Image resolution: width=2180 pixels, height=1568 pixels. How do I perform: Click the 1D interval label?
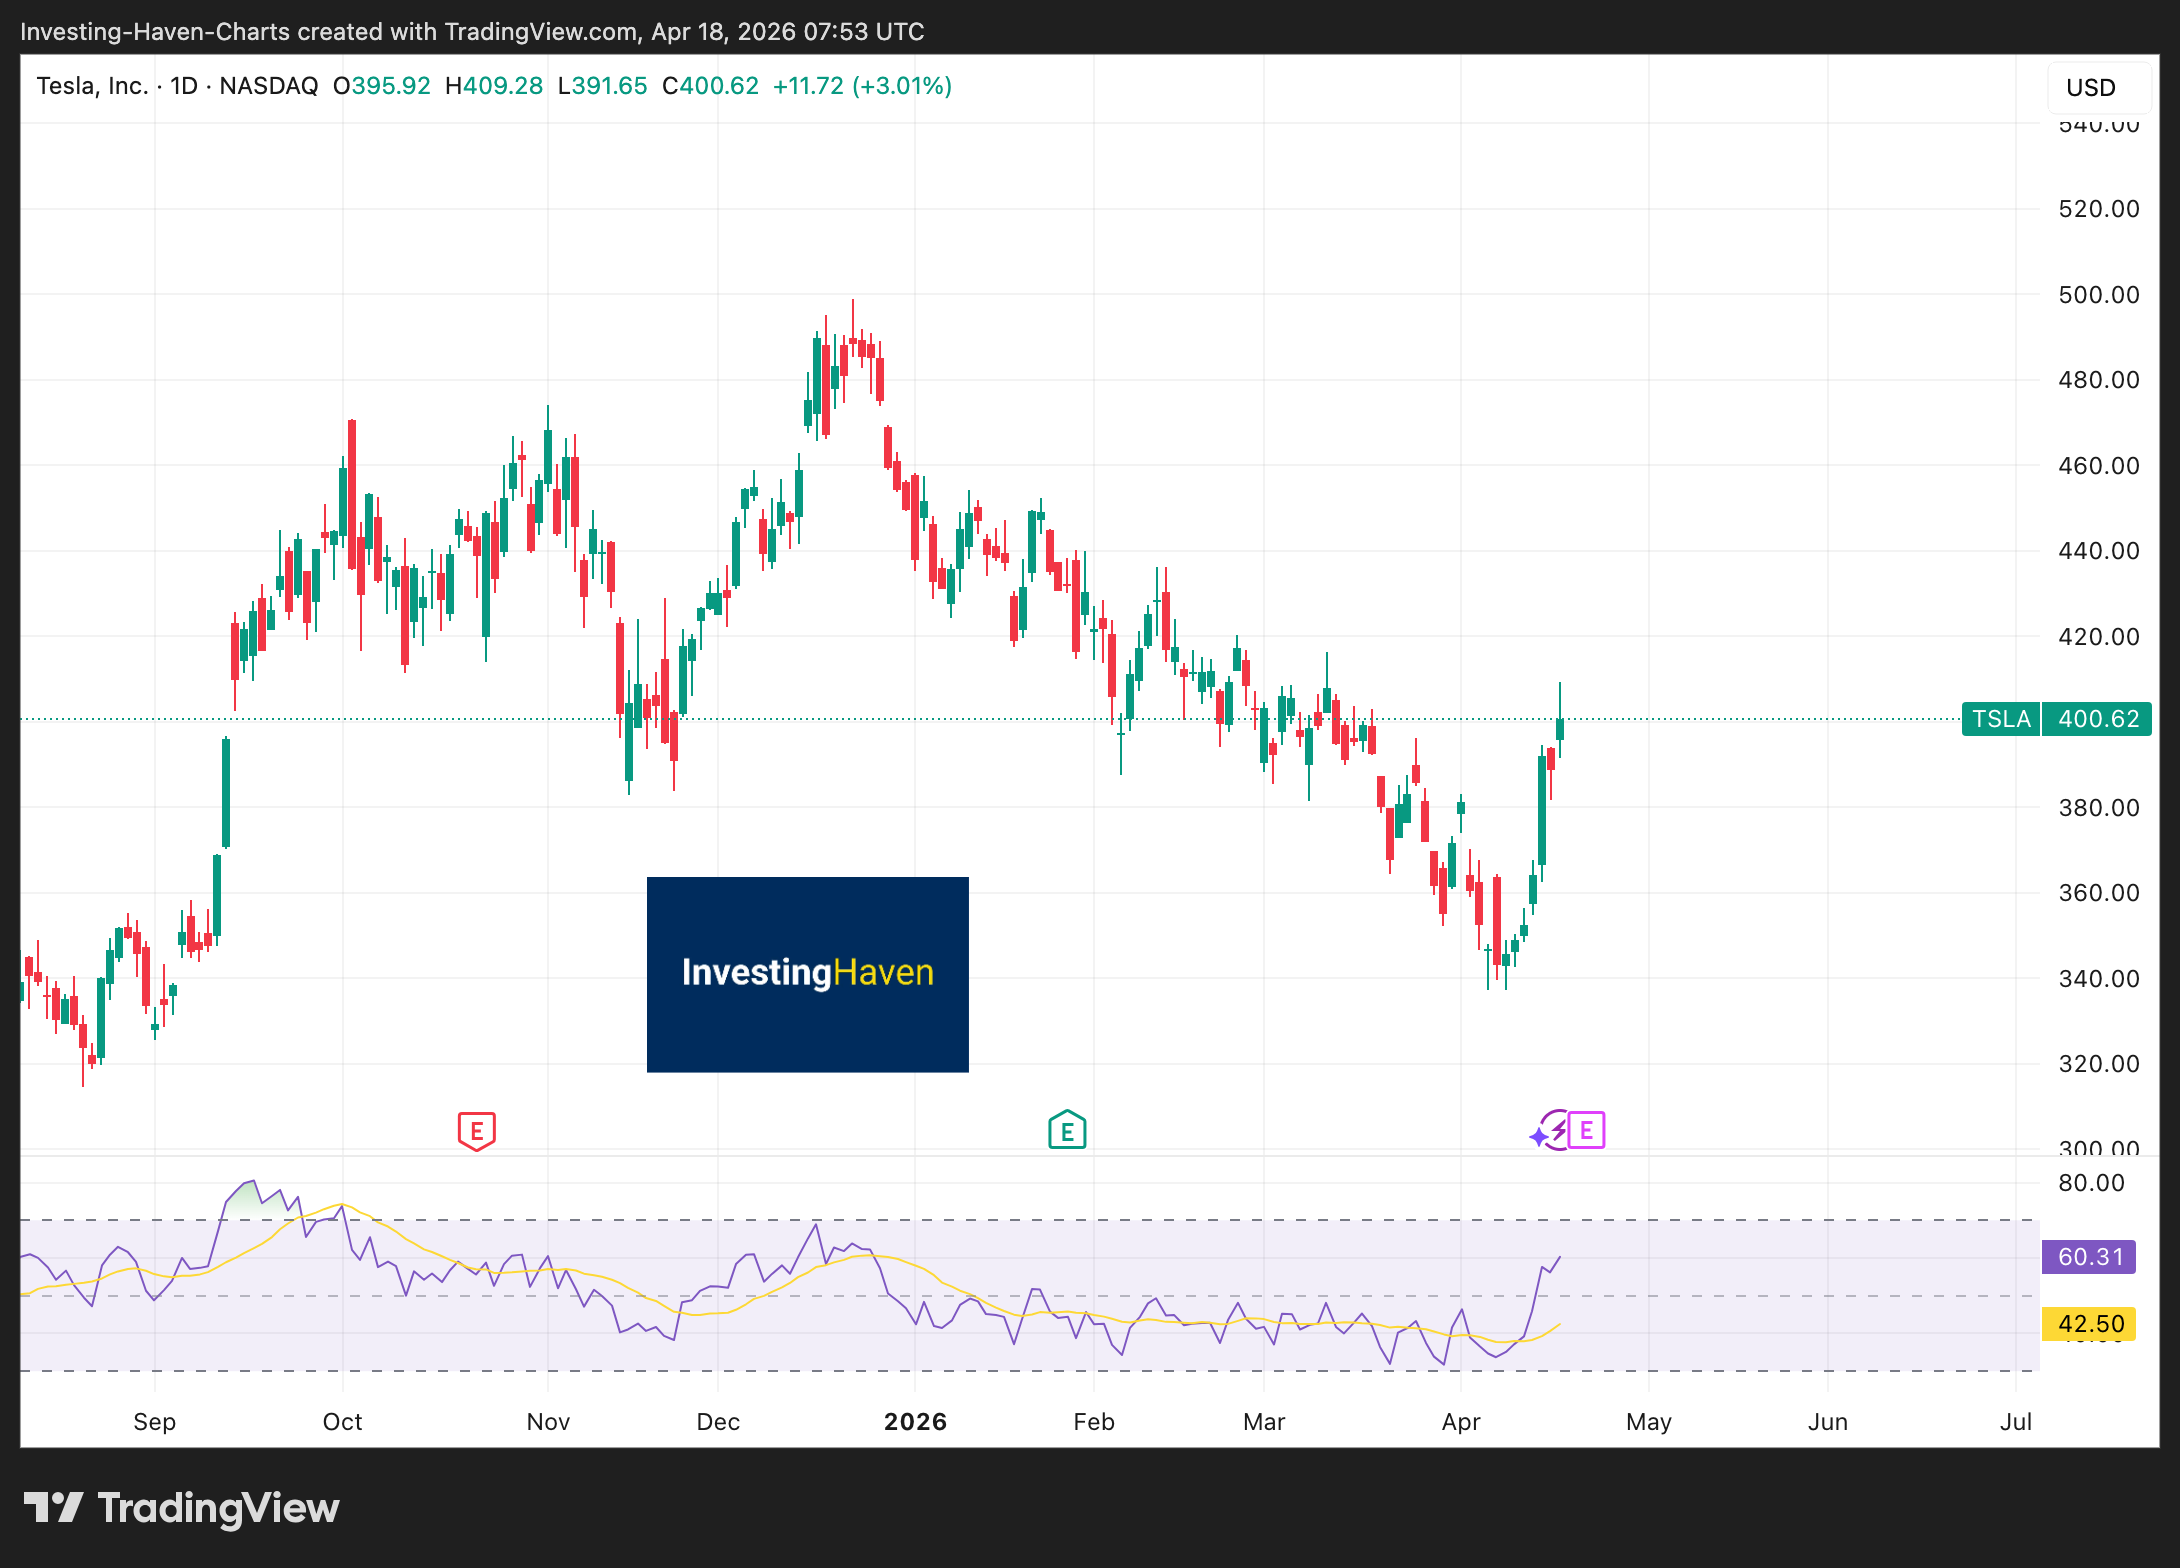184,86
